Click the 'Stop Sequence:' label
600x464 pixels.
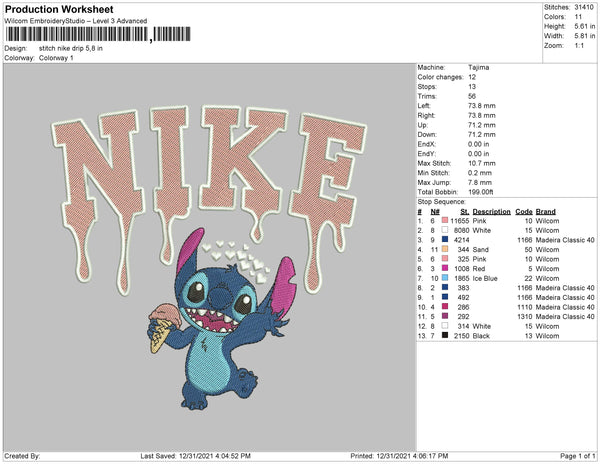442,202
